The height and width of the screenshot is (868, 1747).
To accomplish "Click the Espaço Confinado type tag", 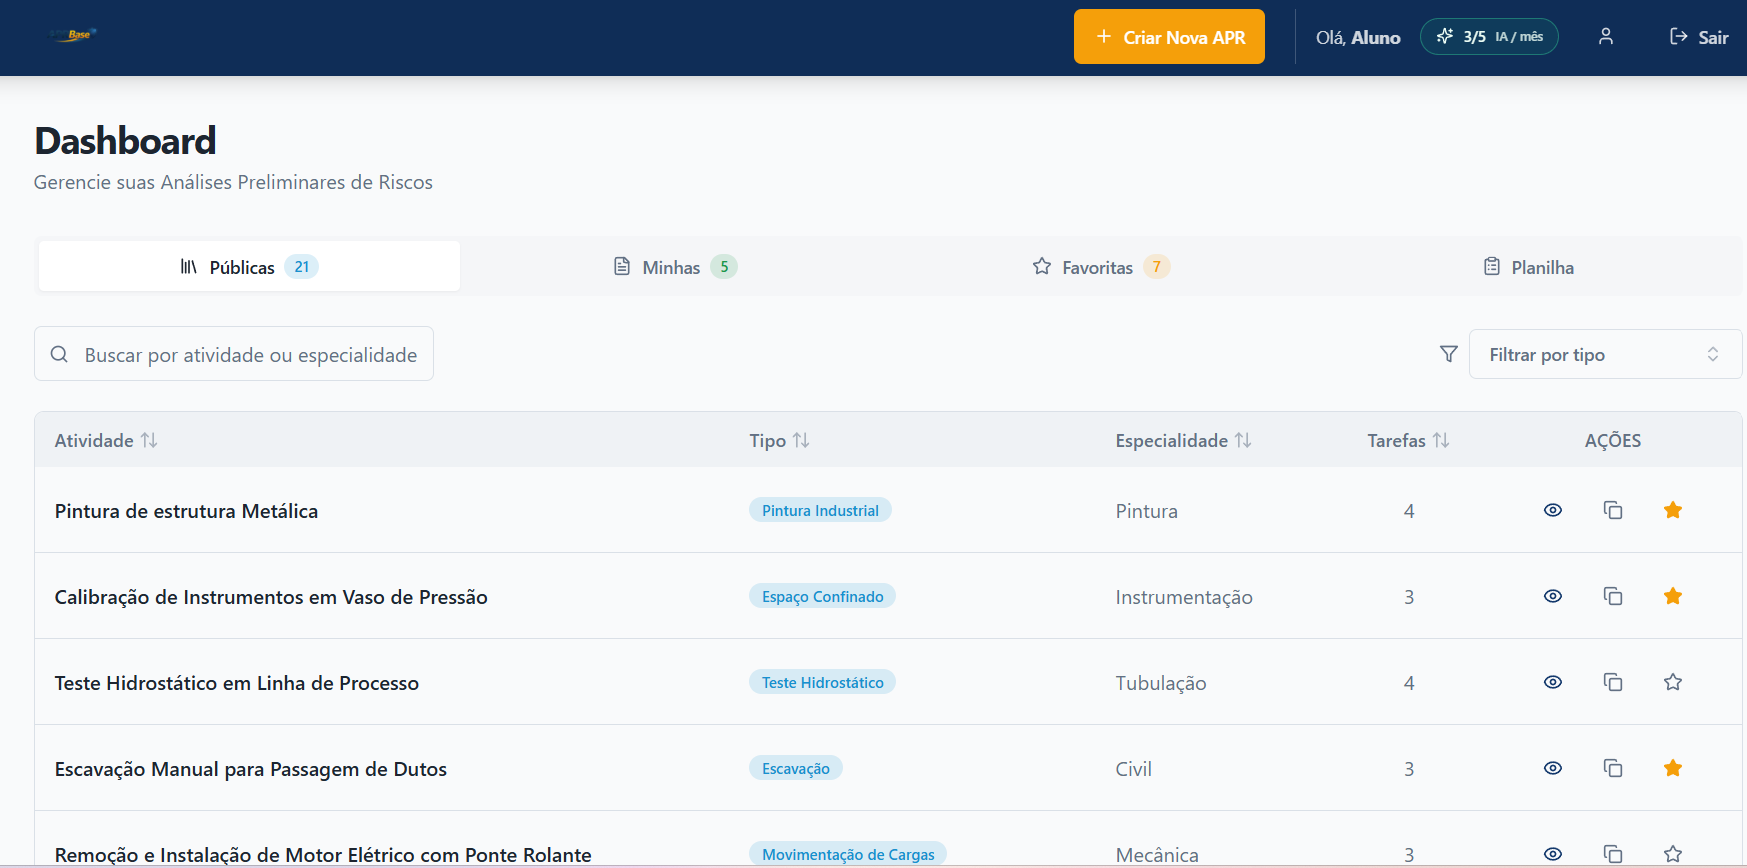I will pos(822,596).
